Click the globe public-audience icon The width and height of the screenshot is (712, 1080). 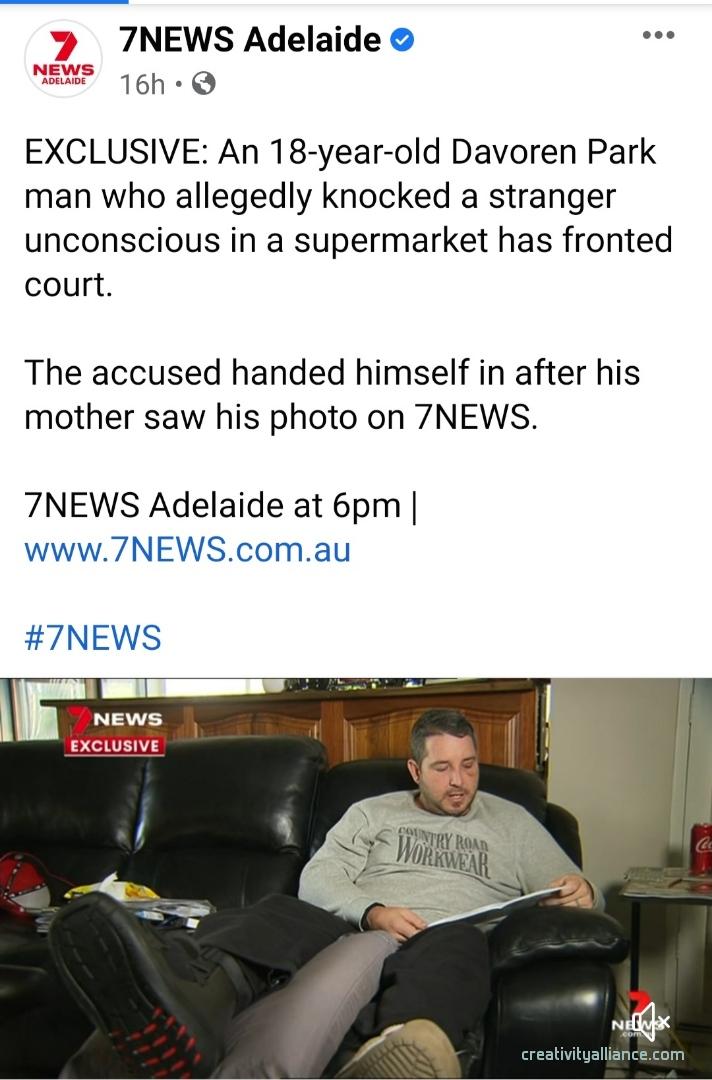coord(203,84)
